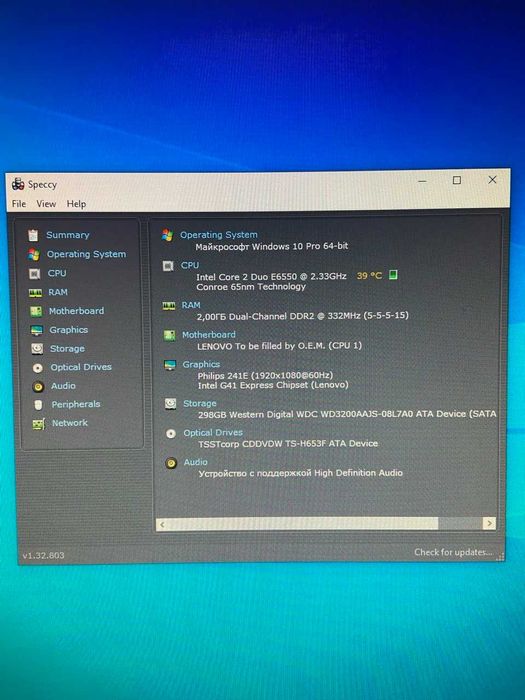This screenshot has height=700, width=525.
Task: Click the CPU heading link in summary
Action: [190, 265]
